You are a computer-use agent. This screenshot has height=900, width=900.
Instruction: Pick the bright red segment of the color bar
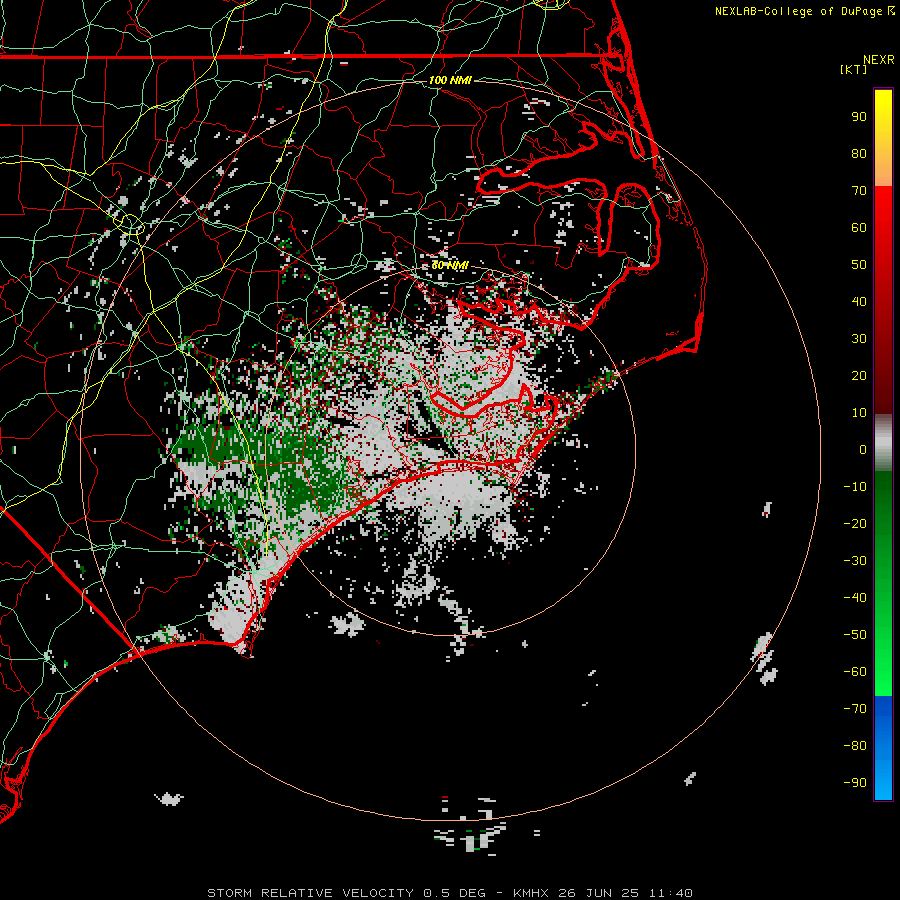tap(883, 210)
